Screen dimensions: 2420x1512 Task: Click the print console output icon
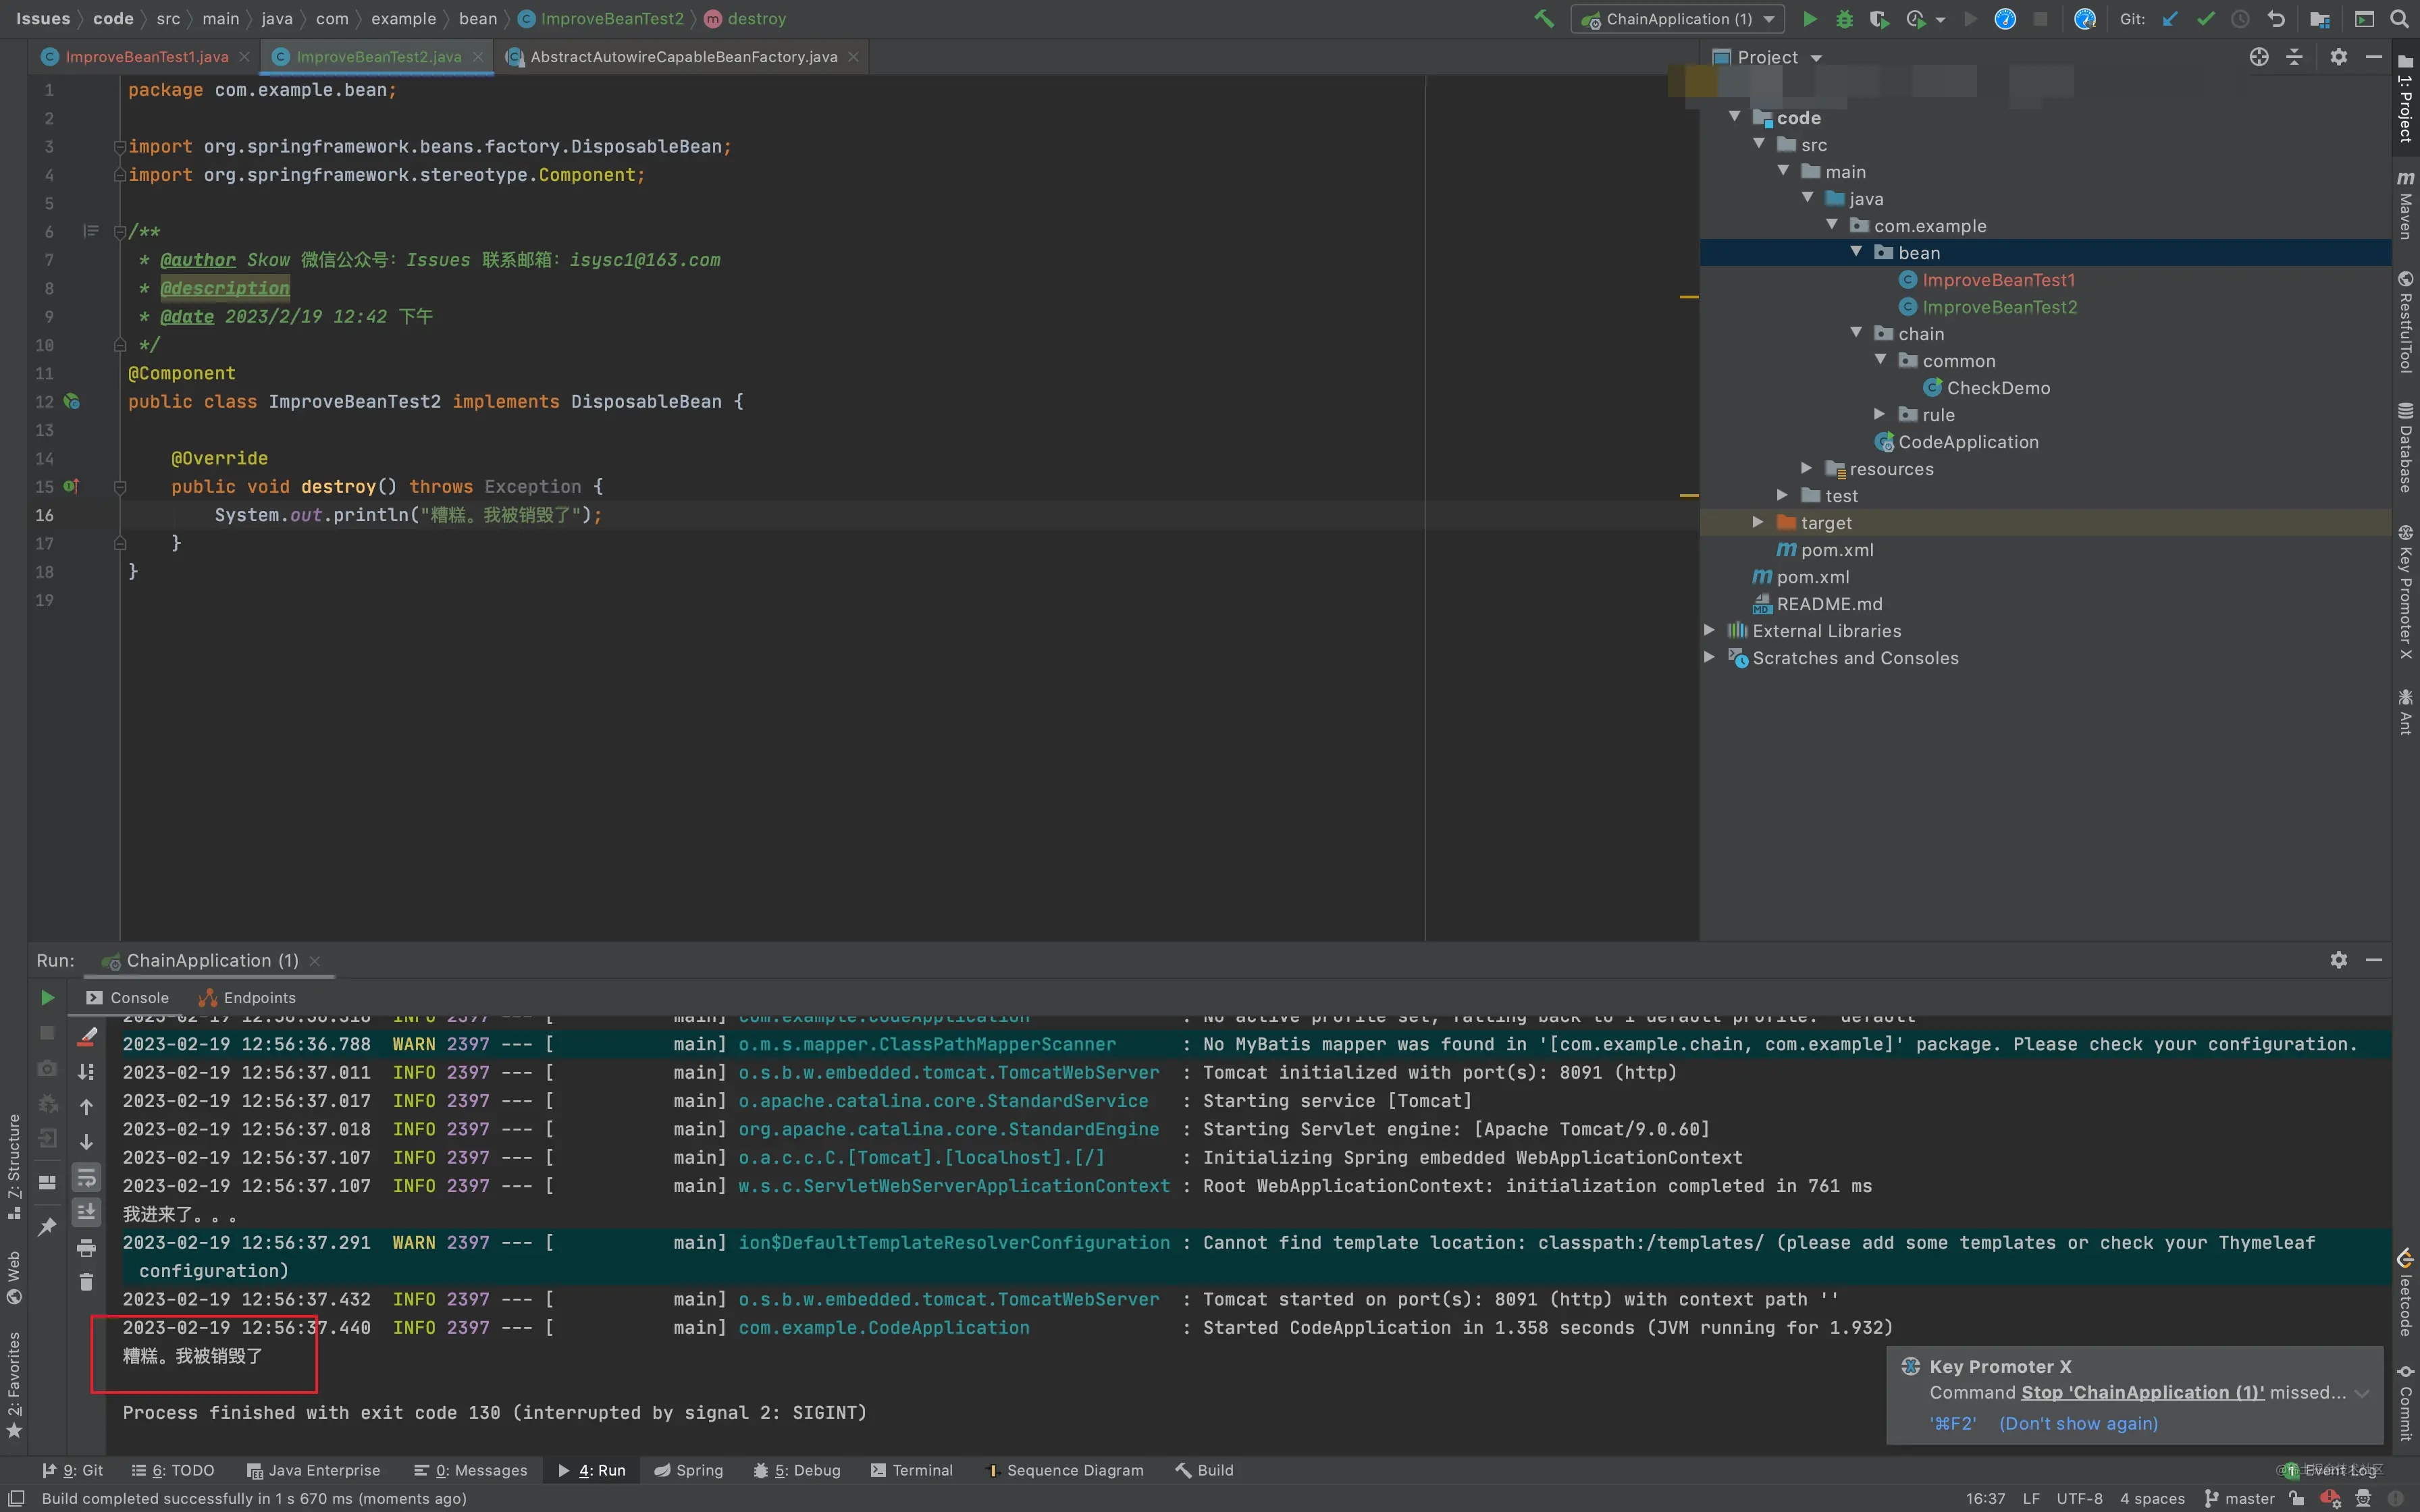pos(86,1247)
